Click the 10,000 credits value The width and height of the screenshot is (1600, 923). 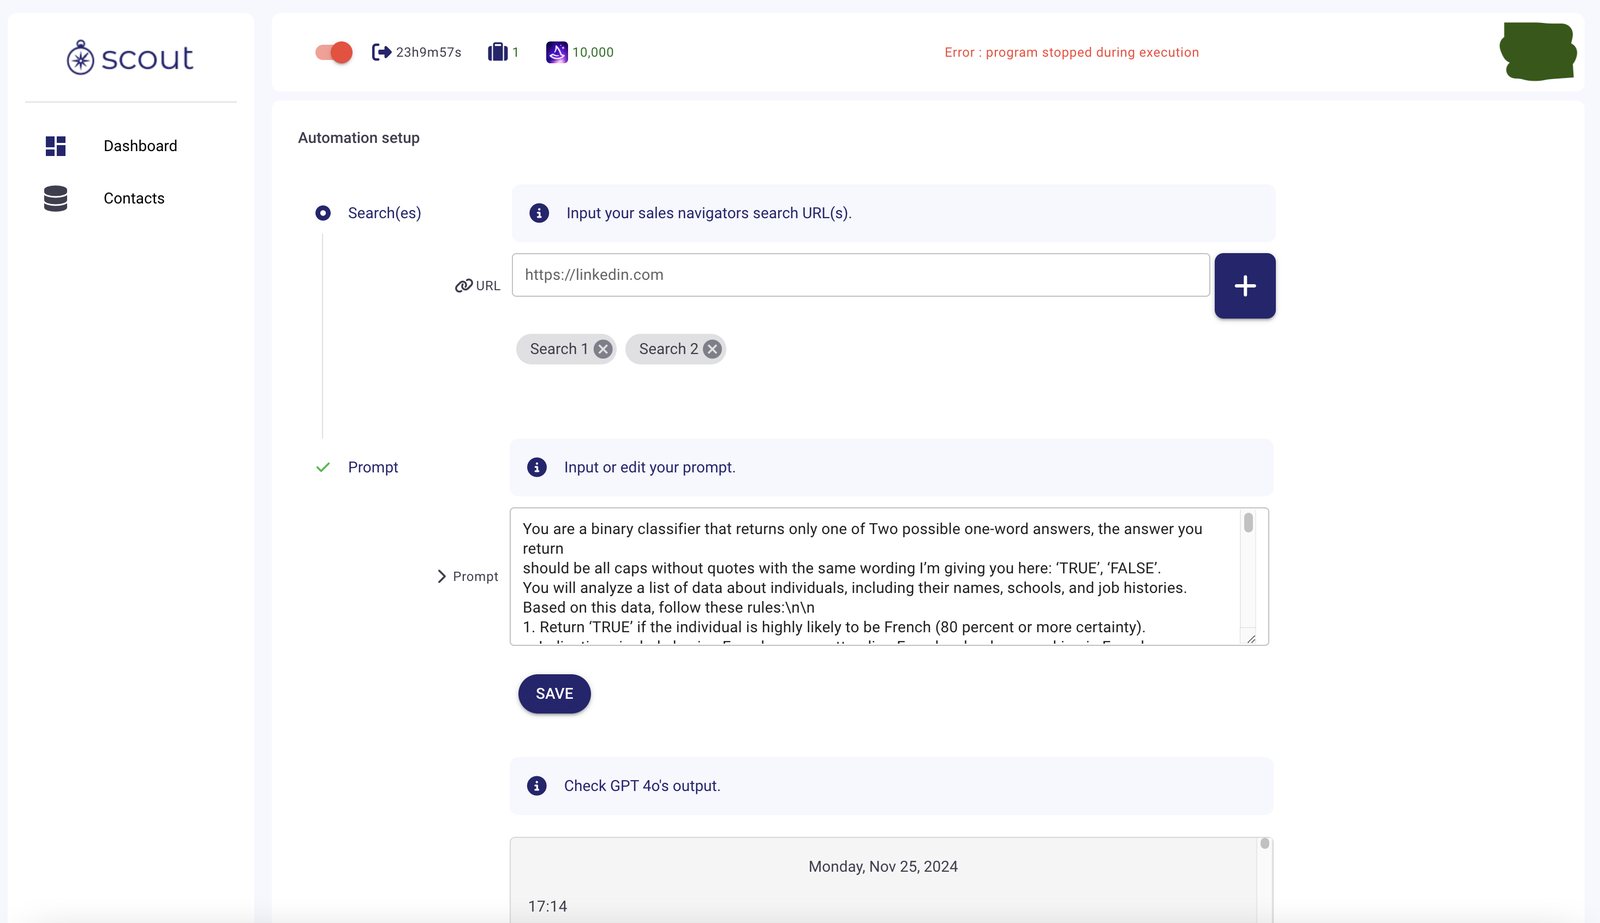tap(593, 52)
